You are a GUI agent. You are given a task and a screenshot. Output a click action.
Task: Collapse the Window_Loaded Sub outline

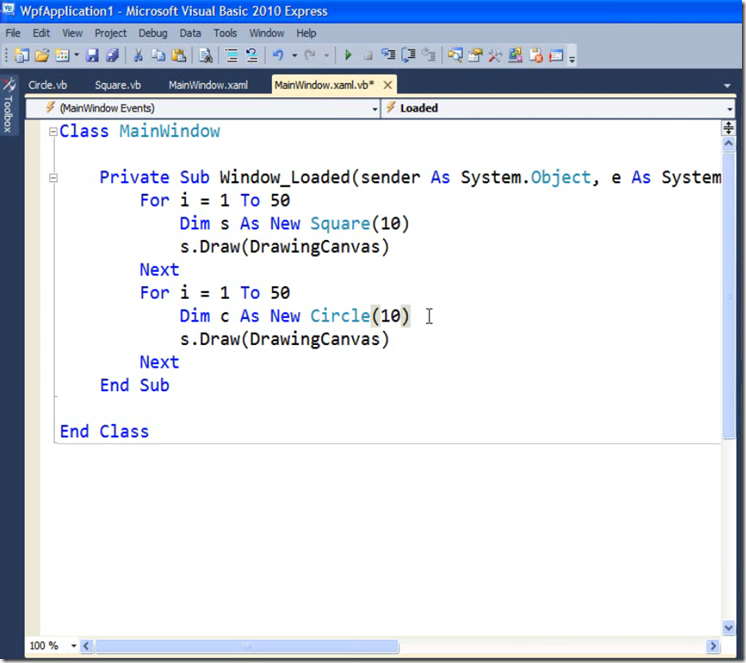[53, 178]
